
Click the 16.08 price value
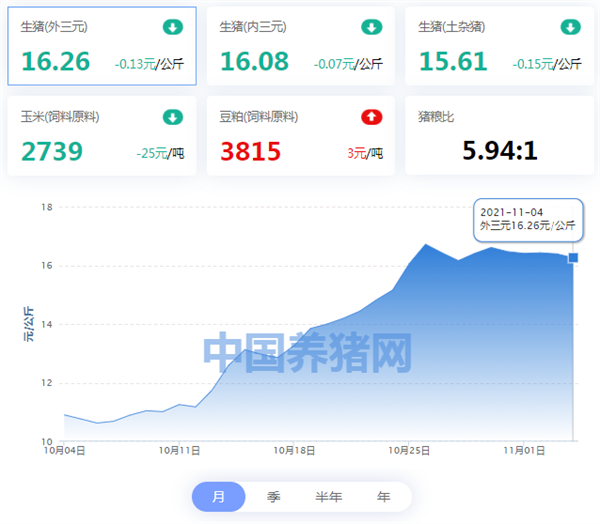point(254,61)
